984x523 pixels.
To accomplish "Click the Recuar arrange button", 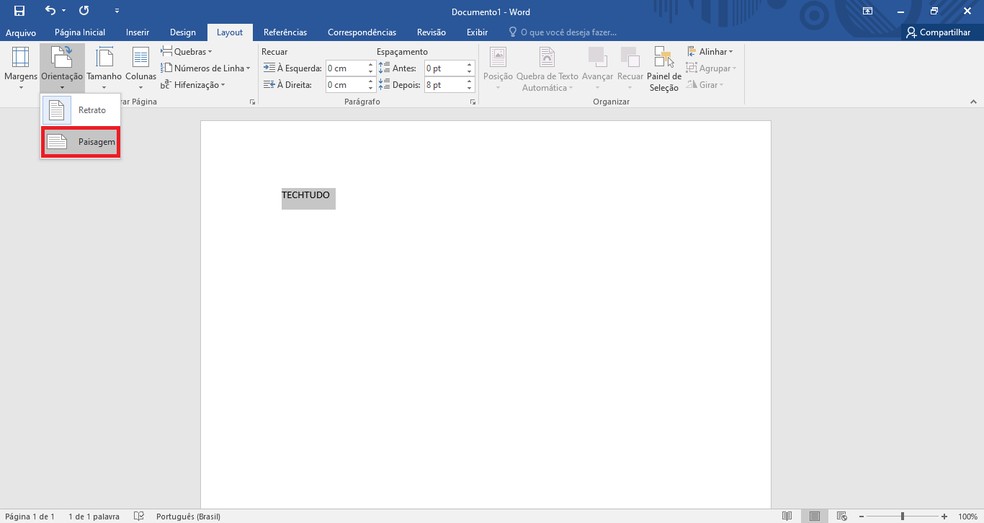I will tap(629, 68).
